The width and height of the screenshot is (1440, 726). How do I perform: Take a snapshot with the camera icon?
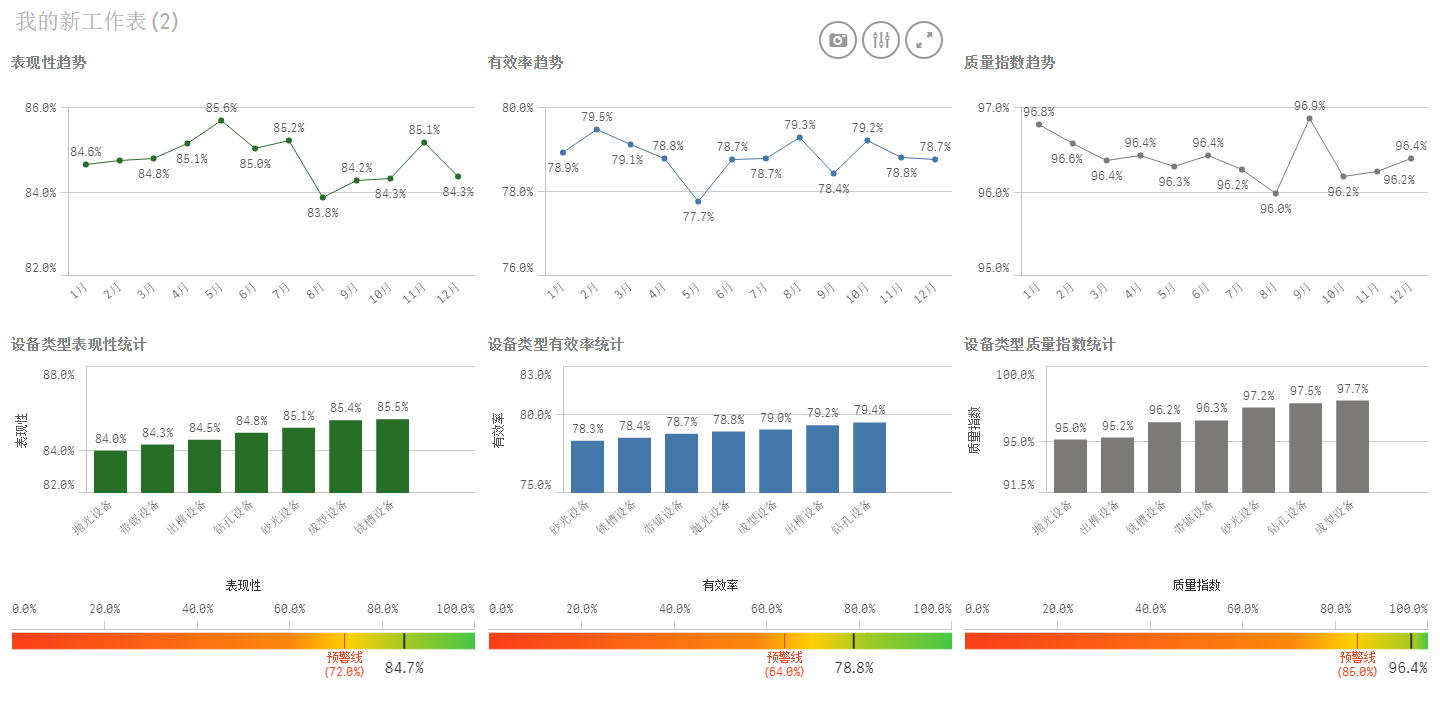point(838,40)
